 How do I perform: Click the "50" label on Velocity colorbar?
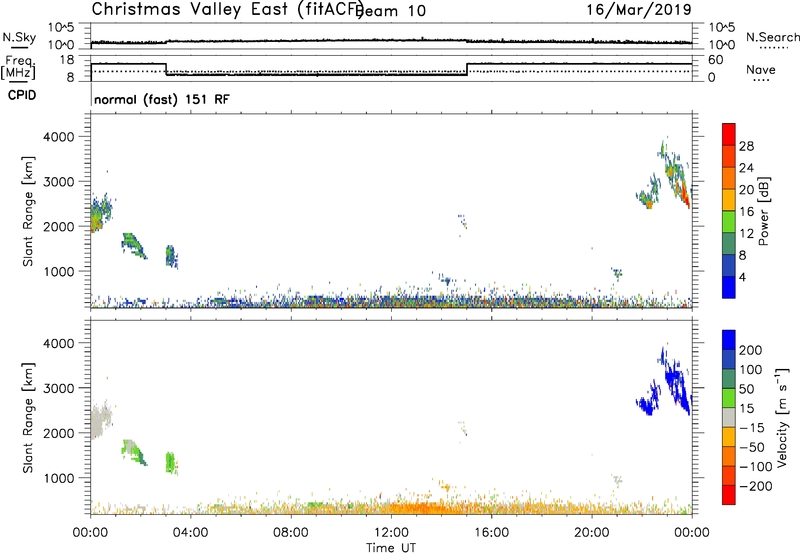(746, 389)
